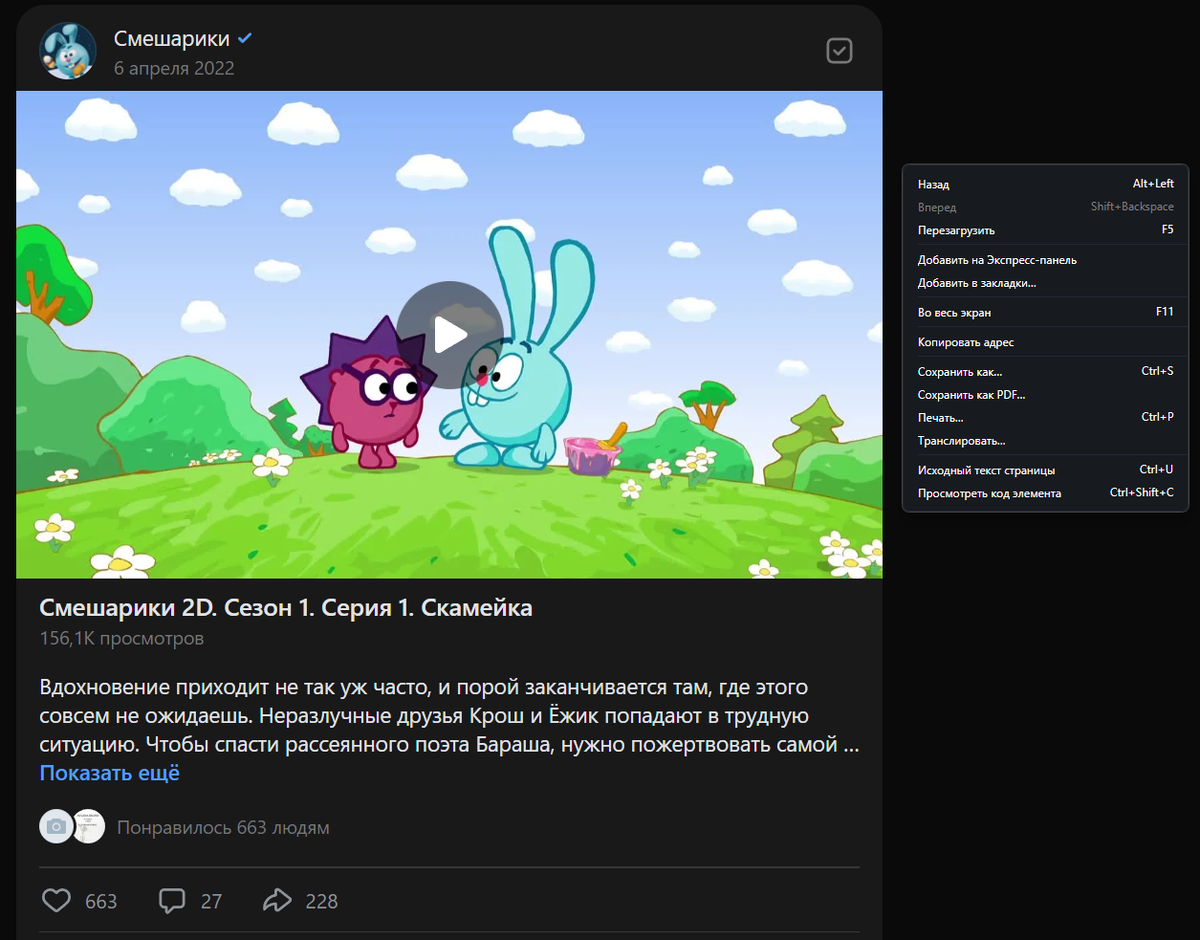Screen dimensions: 1200x940
Task: Select Перезагрузить in the context menu
Action: point(1046,230)
